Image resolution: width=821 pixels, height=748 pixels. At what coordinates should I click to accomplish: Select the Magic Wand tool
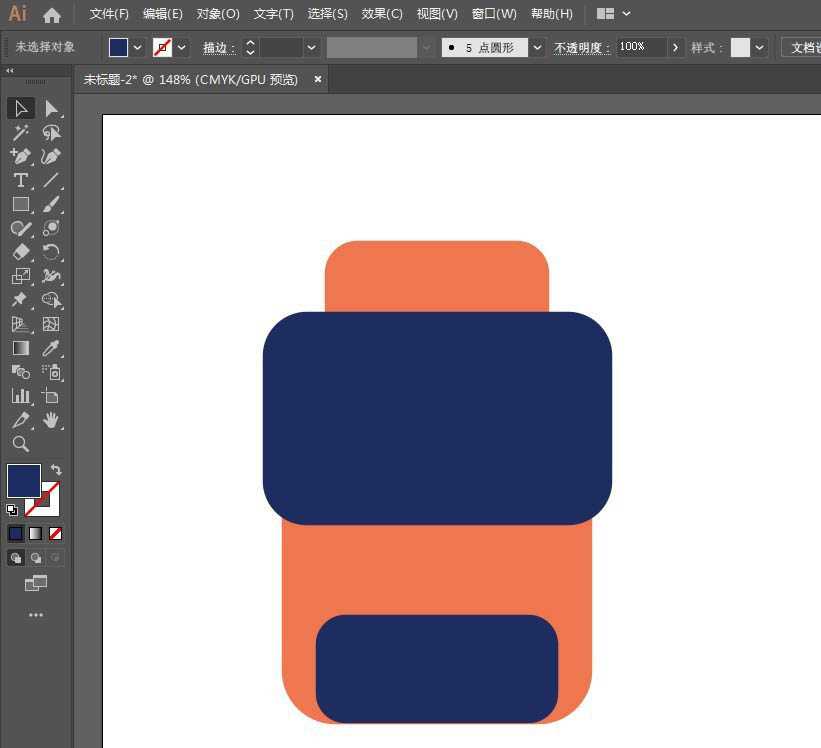tap(20, 132)
